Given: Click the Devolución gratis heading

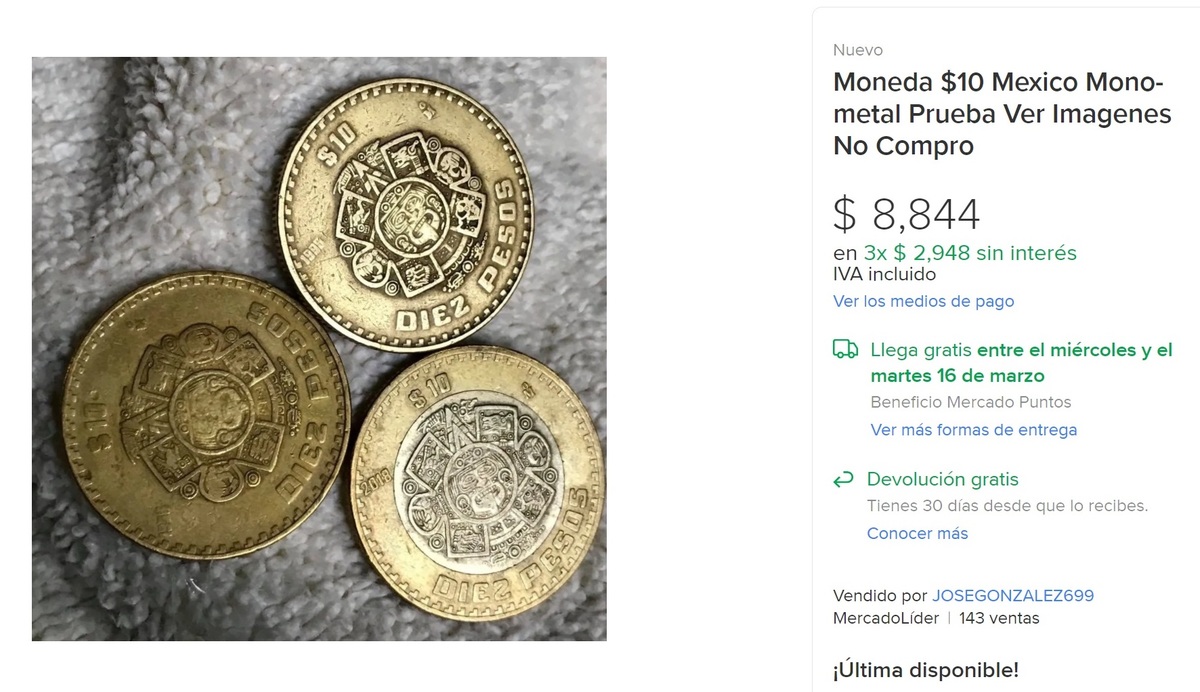Looking at the screenshot, I should click(942, 479).
